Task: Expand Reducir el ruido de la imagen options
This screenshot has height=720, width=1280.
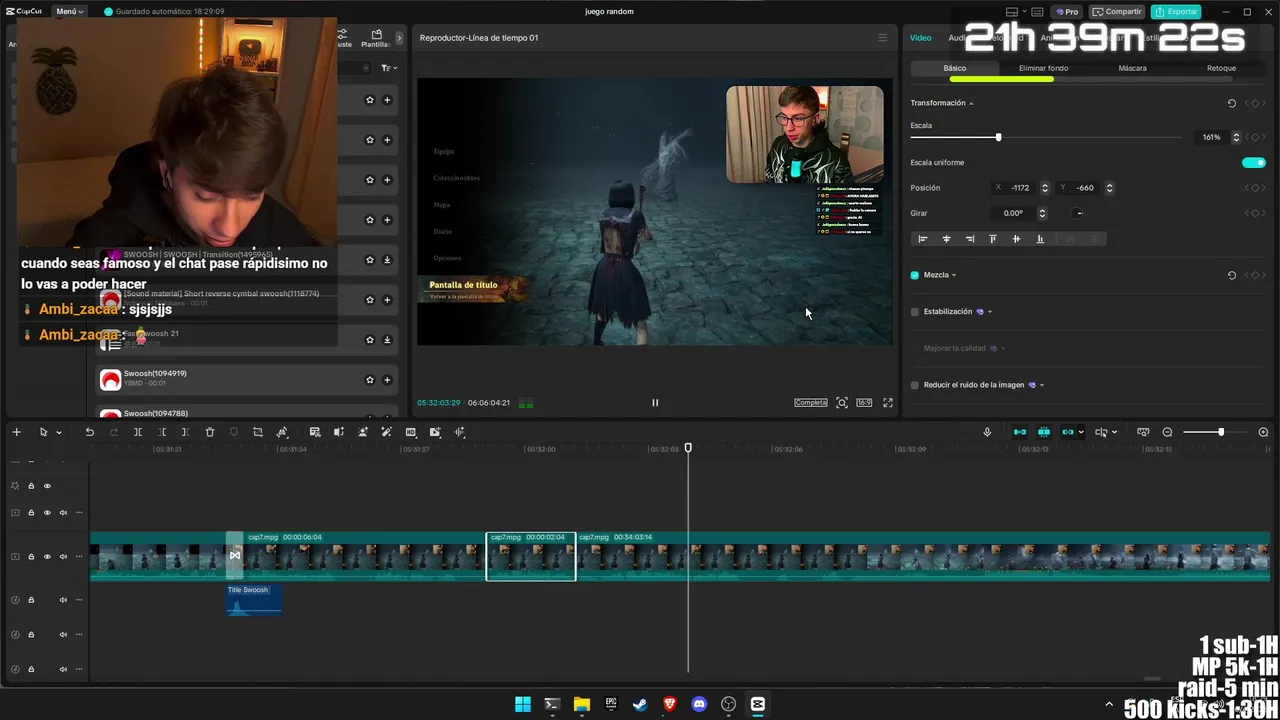Action: tap(1043, 385)
